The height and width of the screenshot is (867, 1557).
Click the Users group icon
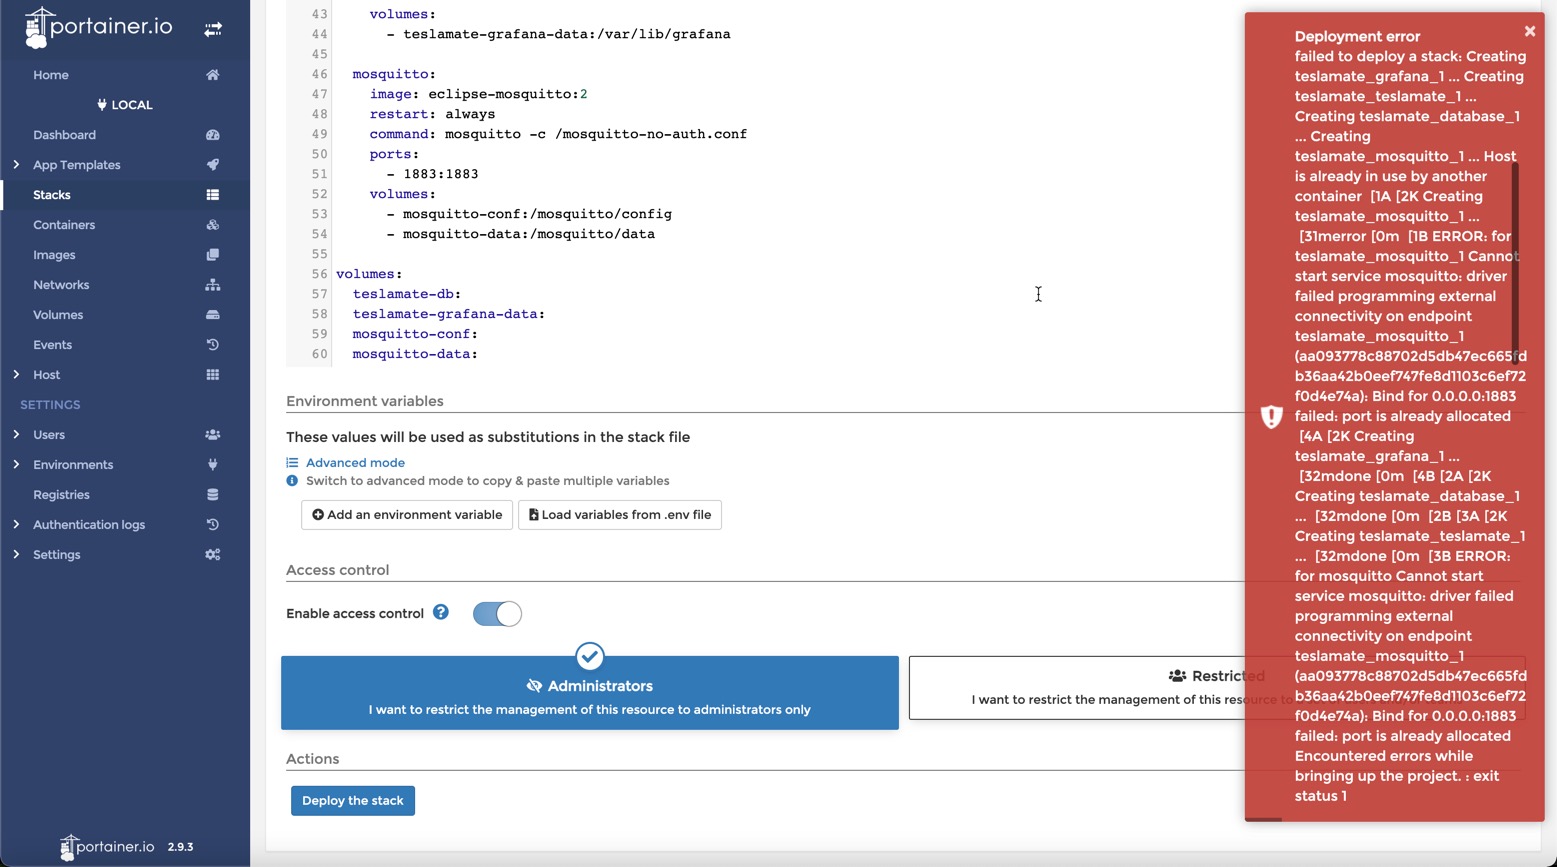click(x=213, y=435)
